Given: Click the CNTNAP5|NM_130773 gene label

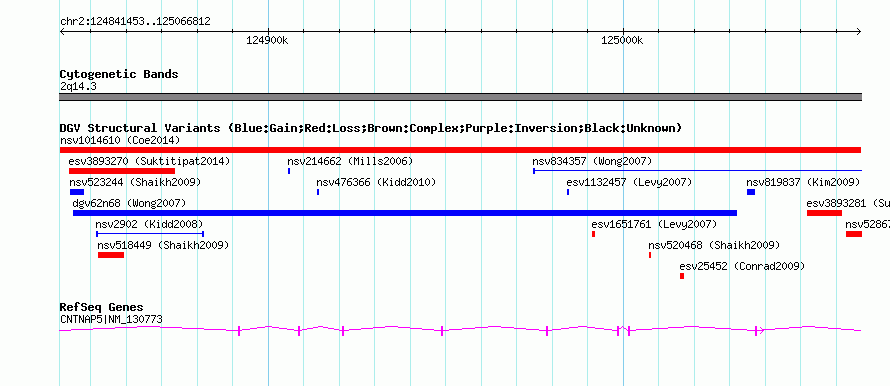Looking at the screenshot, I should point(111,320).
